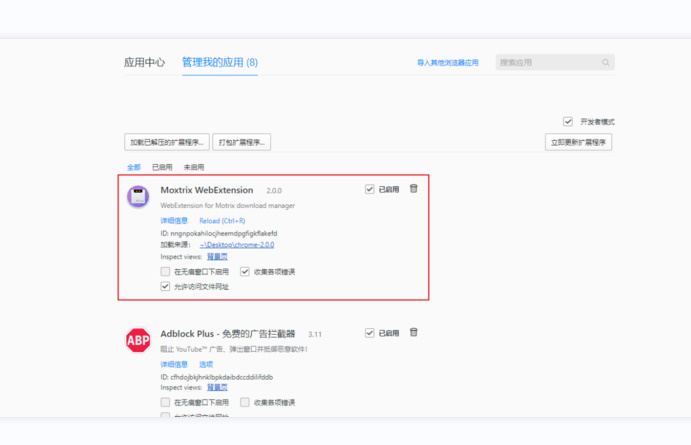Click 加载已解压的扩展程序 button
The width and height of the screenshot is (691, 445).
(167, 142)
